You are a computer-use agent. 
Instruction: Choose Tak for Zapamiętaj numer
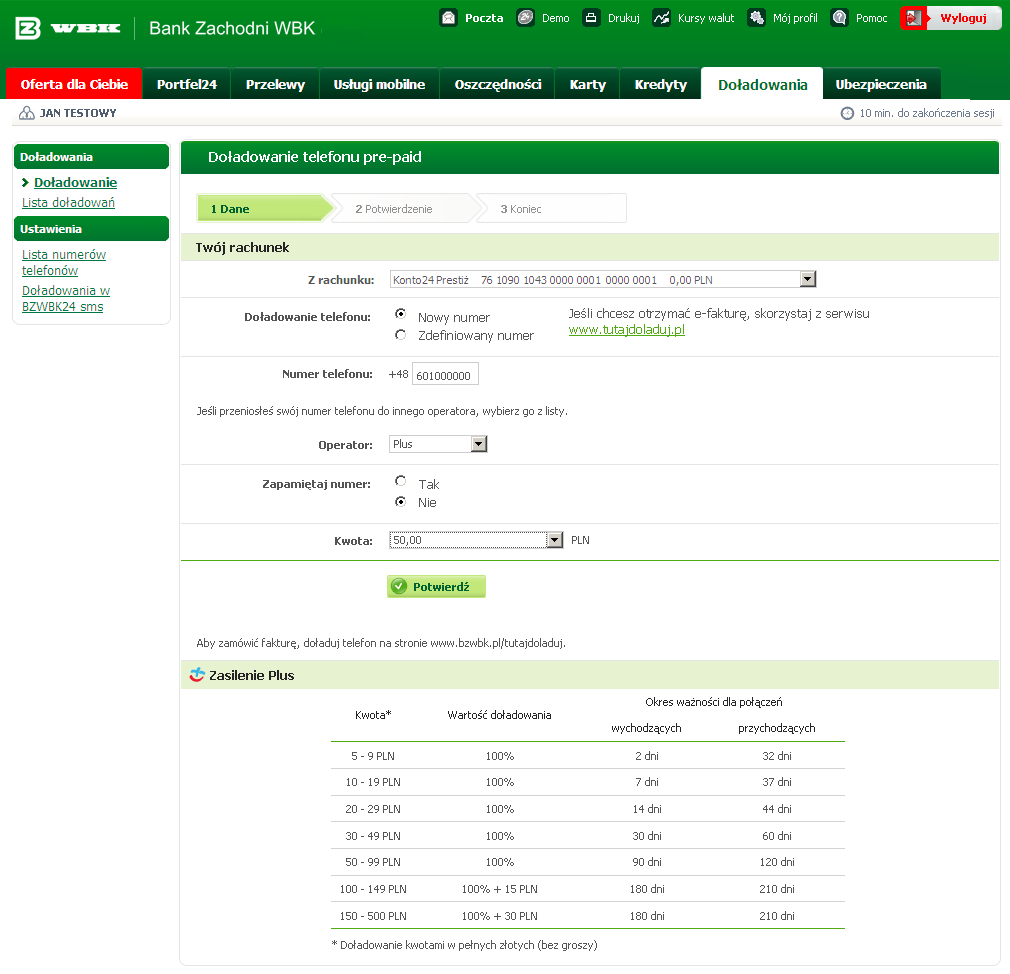click(x=401, y=481)
